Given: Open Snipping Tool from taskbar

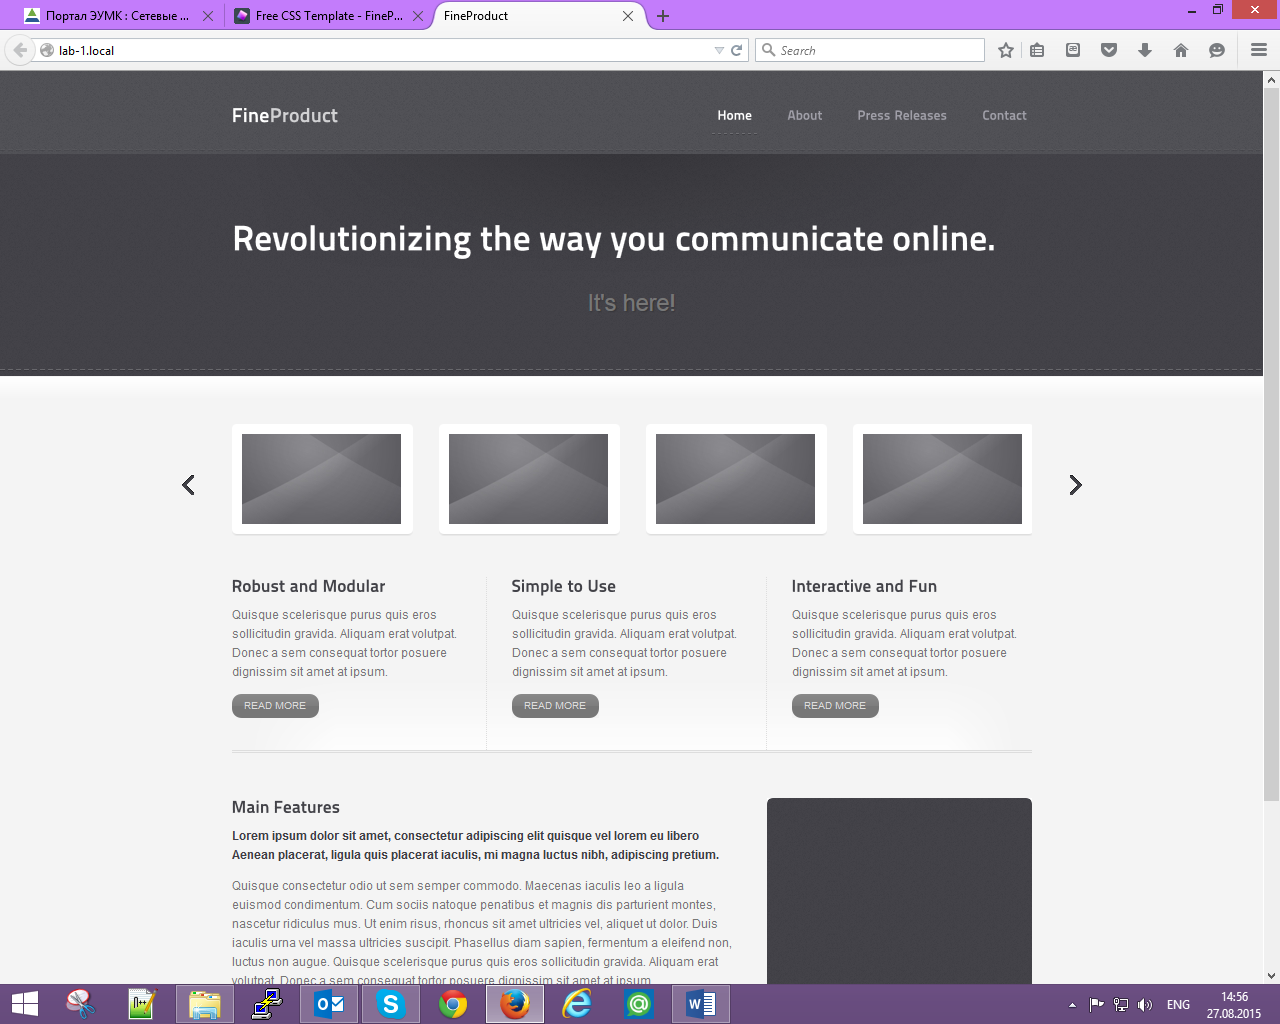Looking at the screenshot, I should [x=80, y=1004].
